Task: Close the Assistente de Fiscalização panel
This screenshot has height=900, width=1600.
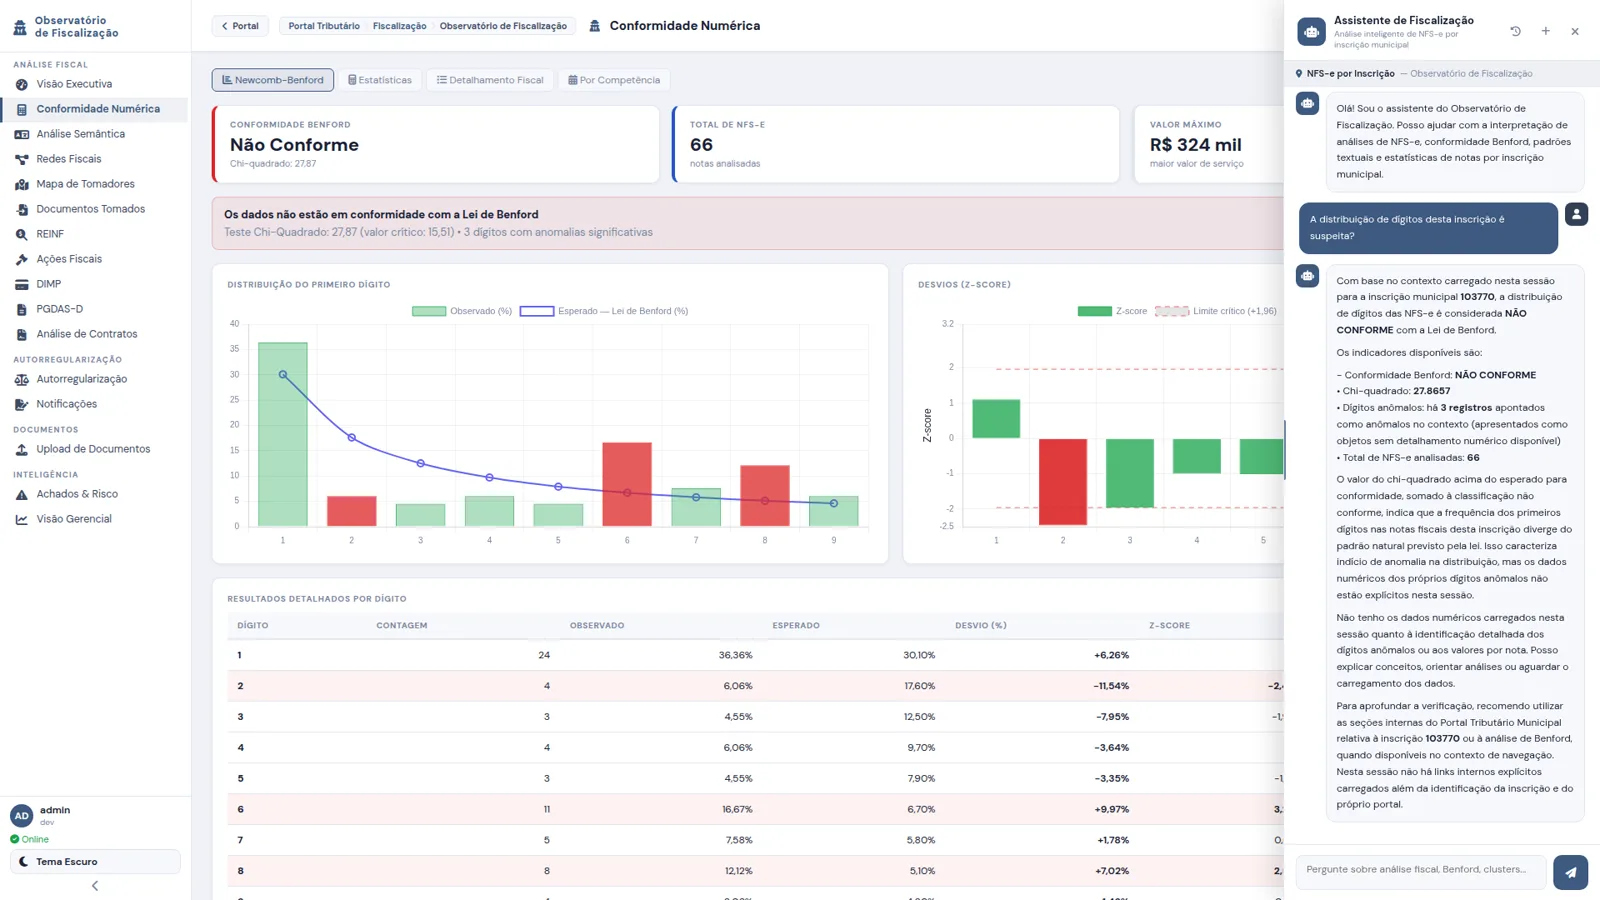Action: pyautogui.click(x=1575, y=31)
